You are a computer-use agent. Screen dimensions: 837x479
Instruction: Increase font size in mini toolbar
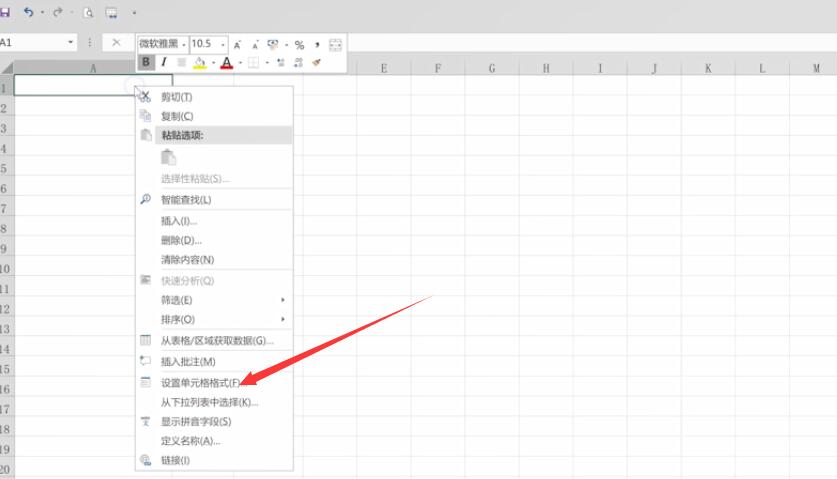pos(238,45)
